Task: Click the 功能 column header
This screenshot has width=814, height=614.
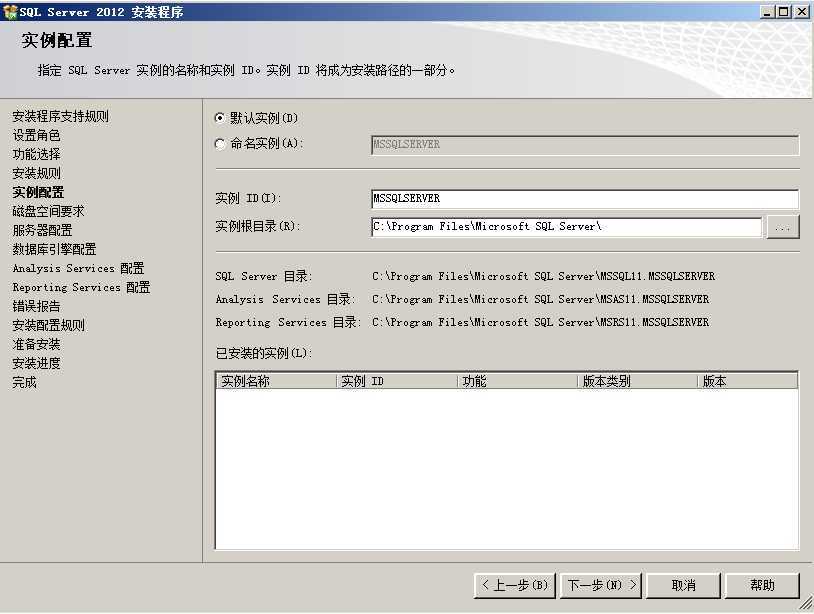Action: (x=518, y=381)
